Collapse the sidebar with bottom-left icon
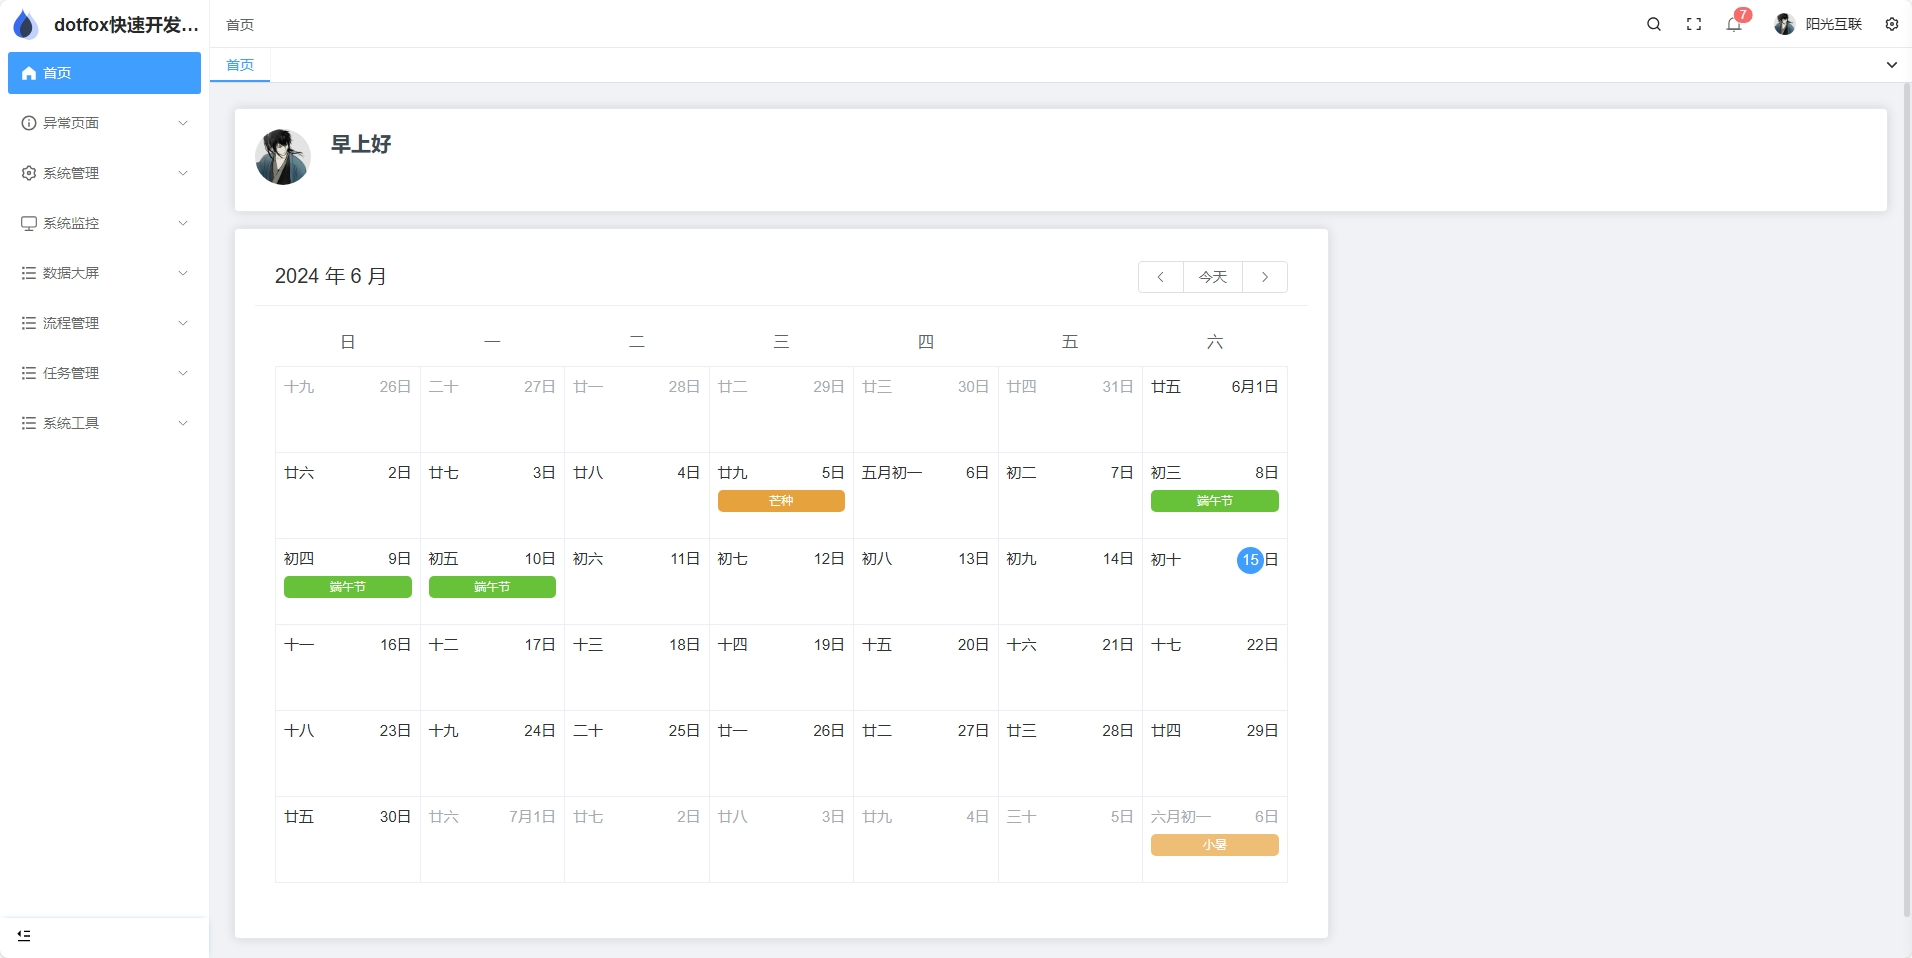 pos(24,936)
